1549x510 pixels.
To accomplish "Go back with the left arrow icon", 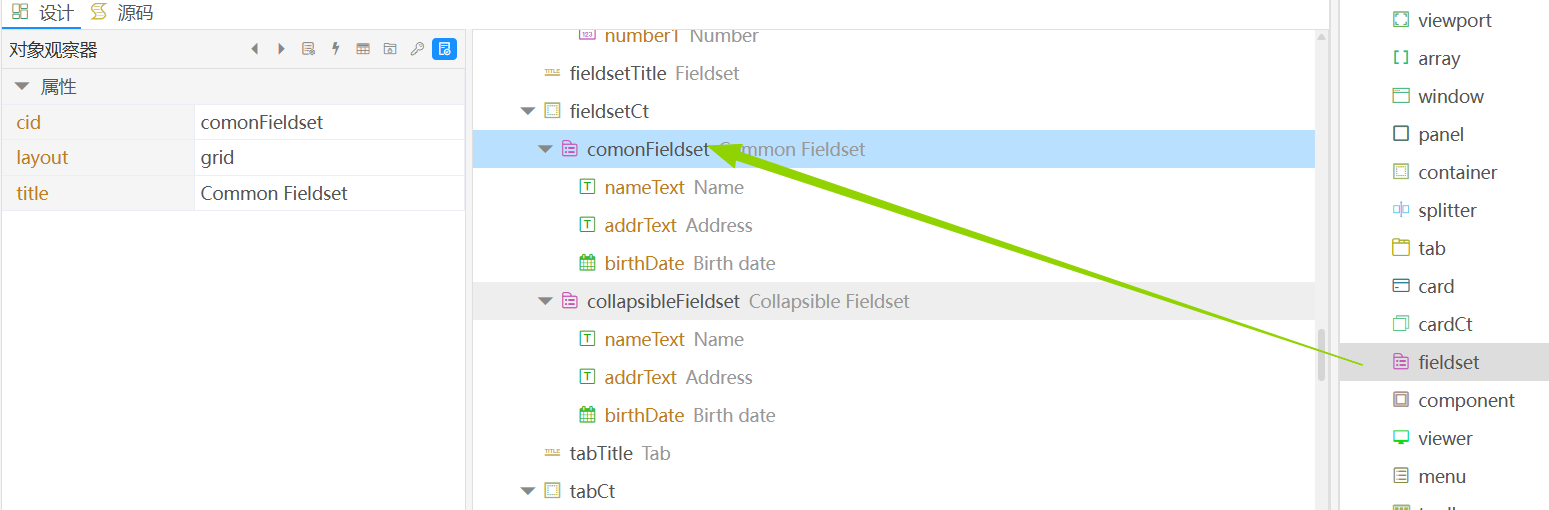I will pos(254,49).
